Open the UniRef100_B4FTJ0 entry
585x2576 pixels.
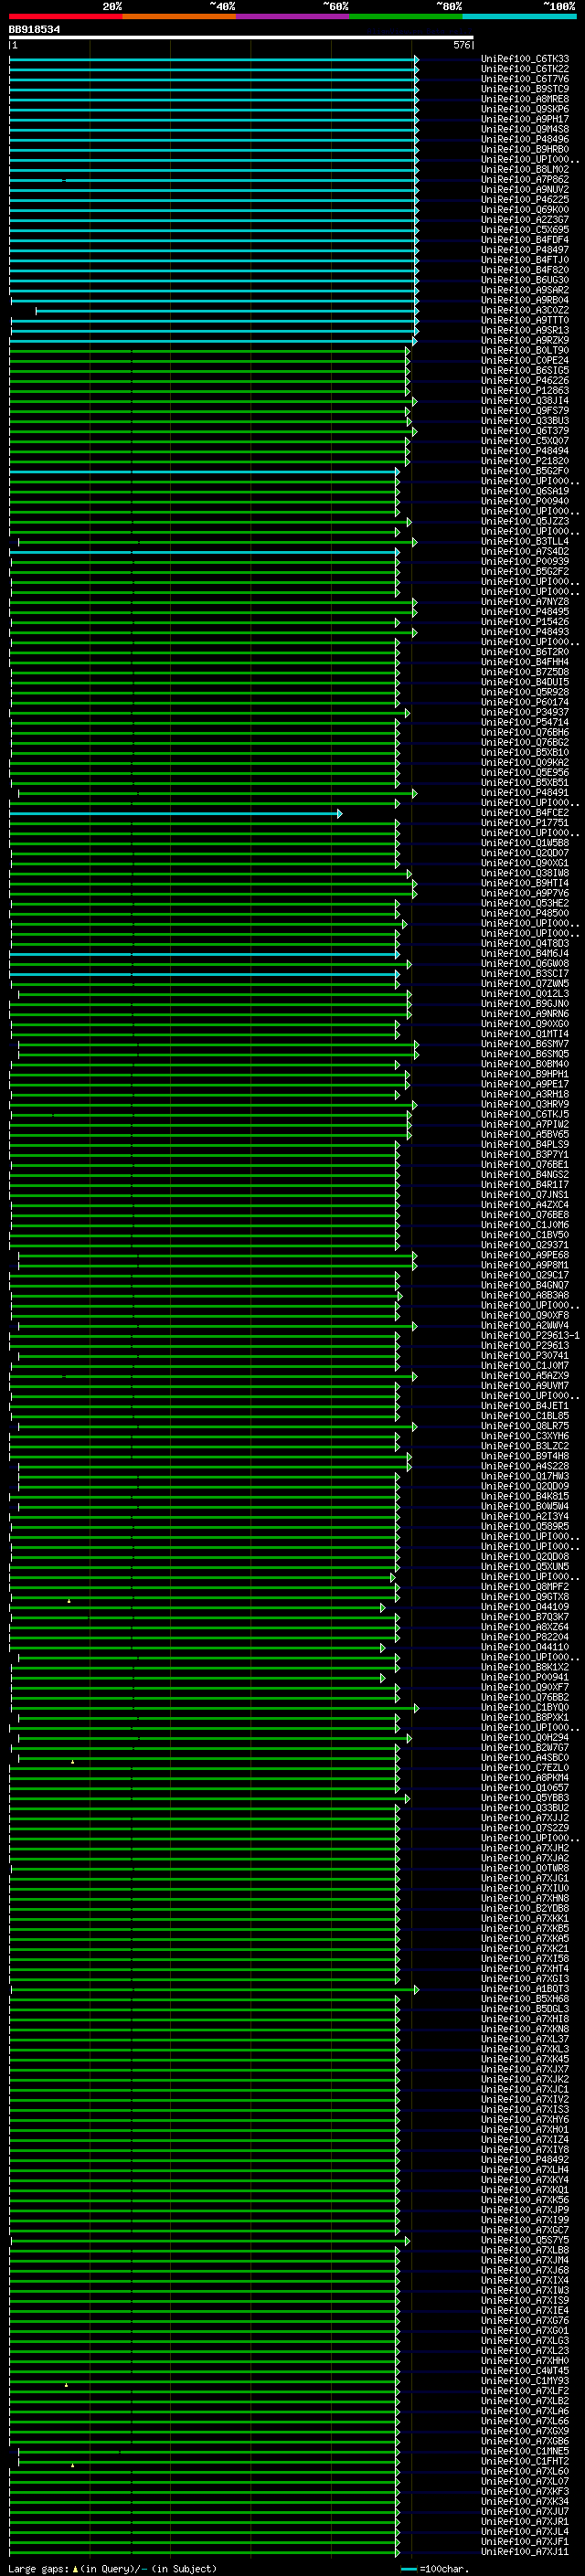(525, 260)
